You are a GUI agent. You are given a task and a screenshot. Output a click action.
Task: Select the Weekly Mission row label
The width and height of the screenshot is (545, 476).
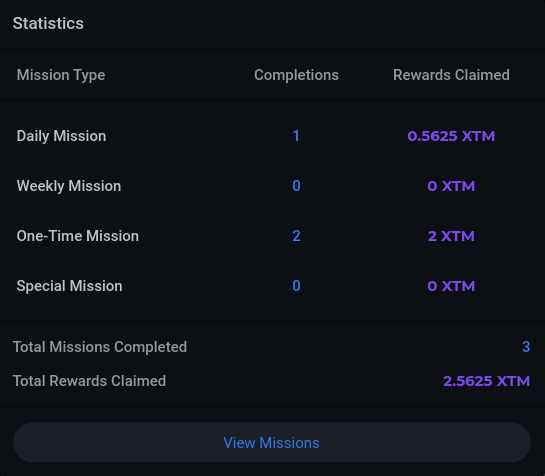coord(69,186)
